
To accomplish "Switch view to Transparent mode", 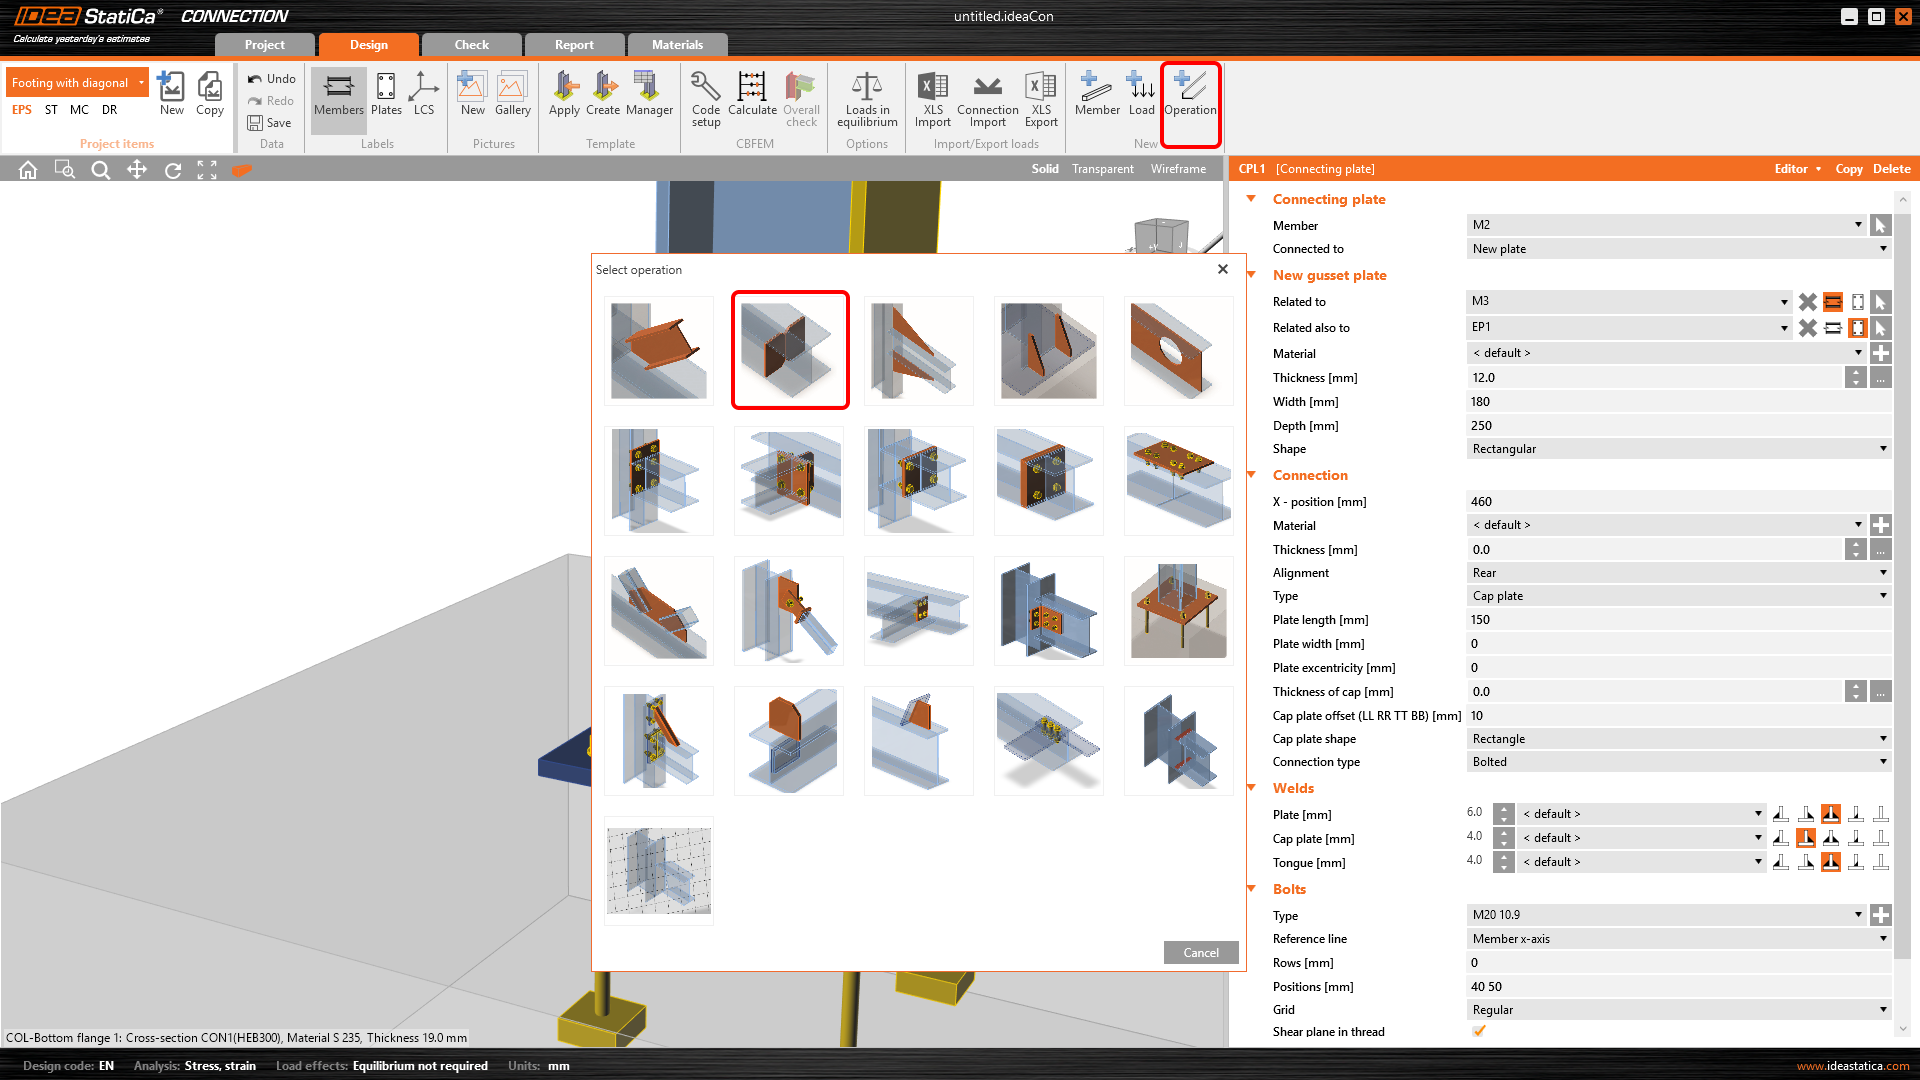I will (x=1102, y=169).
